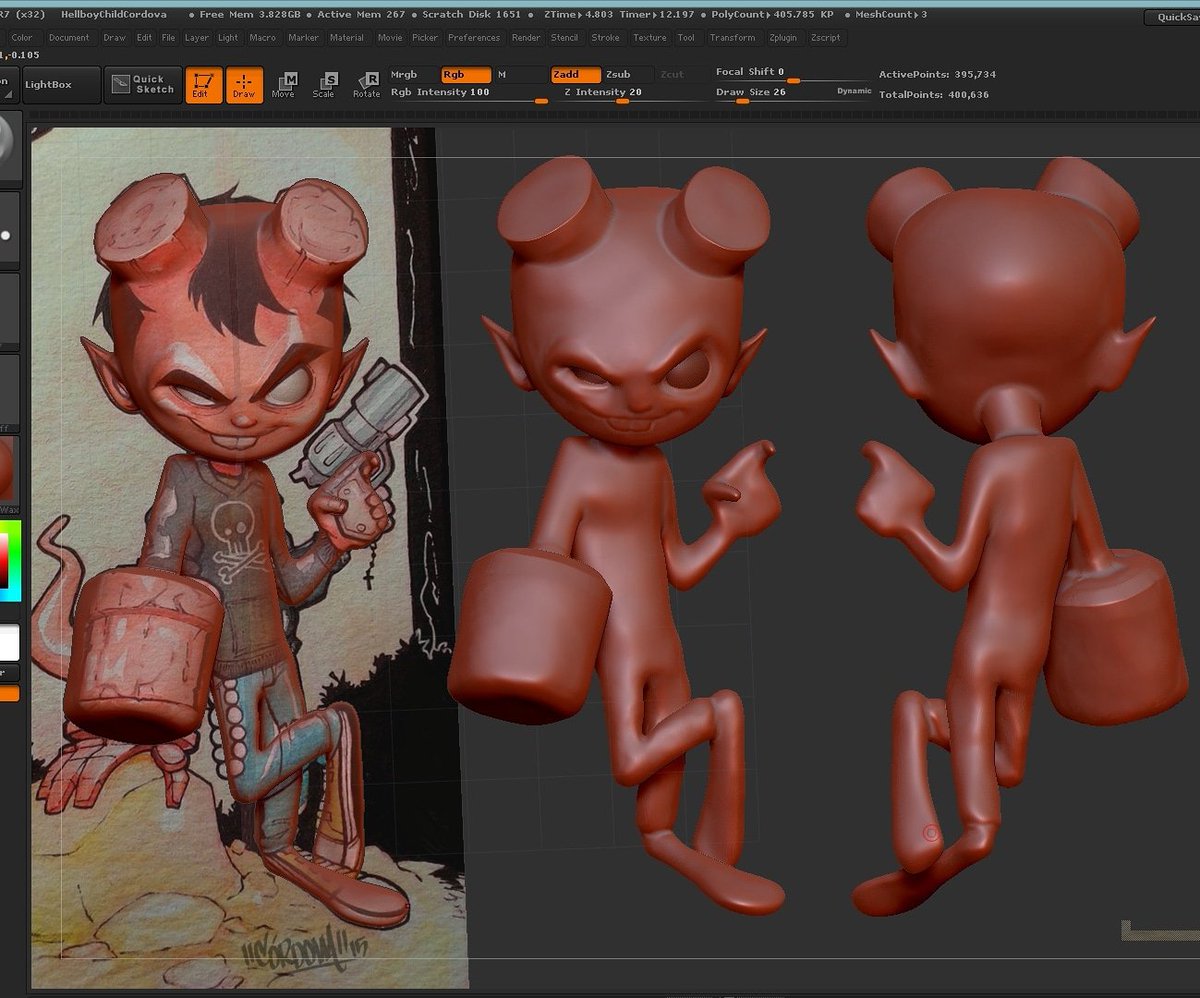Open the Zscript menu
Screen dimensions: 1200x998
click(827, 38)
